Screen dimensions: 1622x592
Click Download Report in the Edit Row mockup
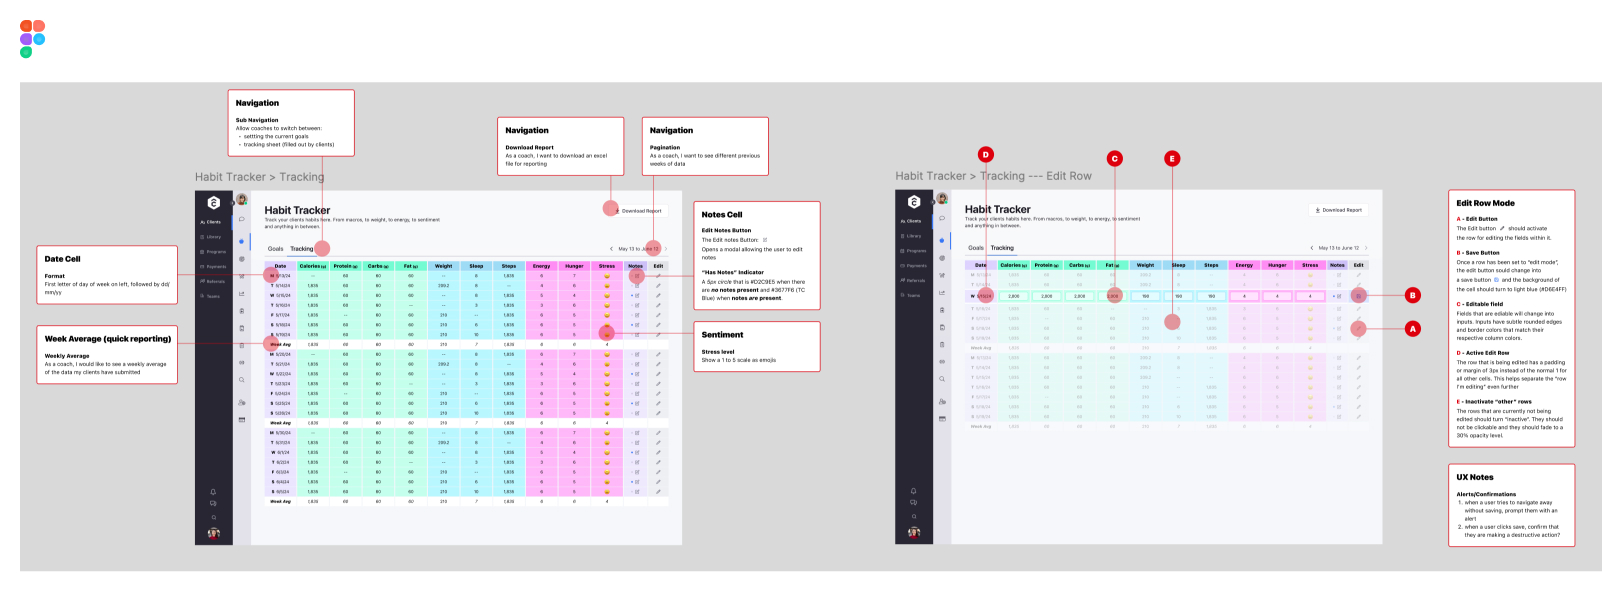tap(1337, 210)
